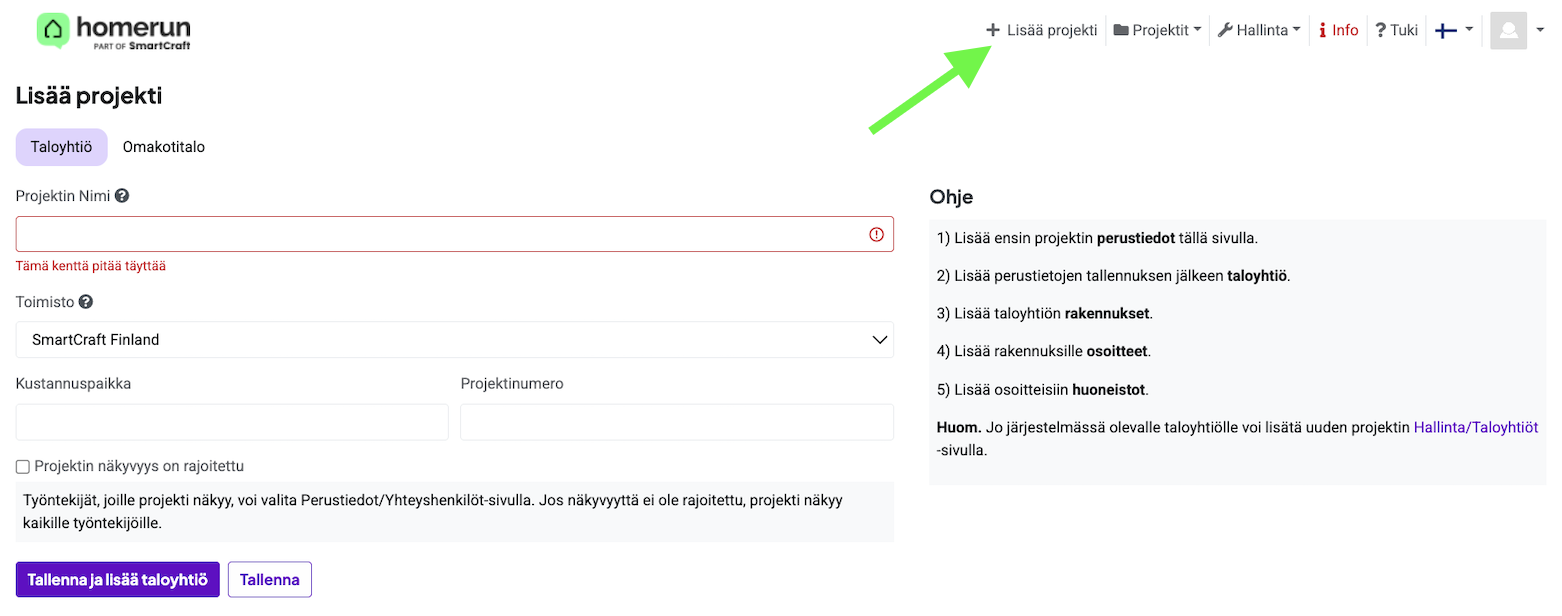1562x616 pixels.
Task: Click the Projektin Nimi text field
Action: point(440,234)
